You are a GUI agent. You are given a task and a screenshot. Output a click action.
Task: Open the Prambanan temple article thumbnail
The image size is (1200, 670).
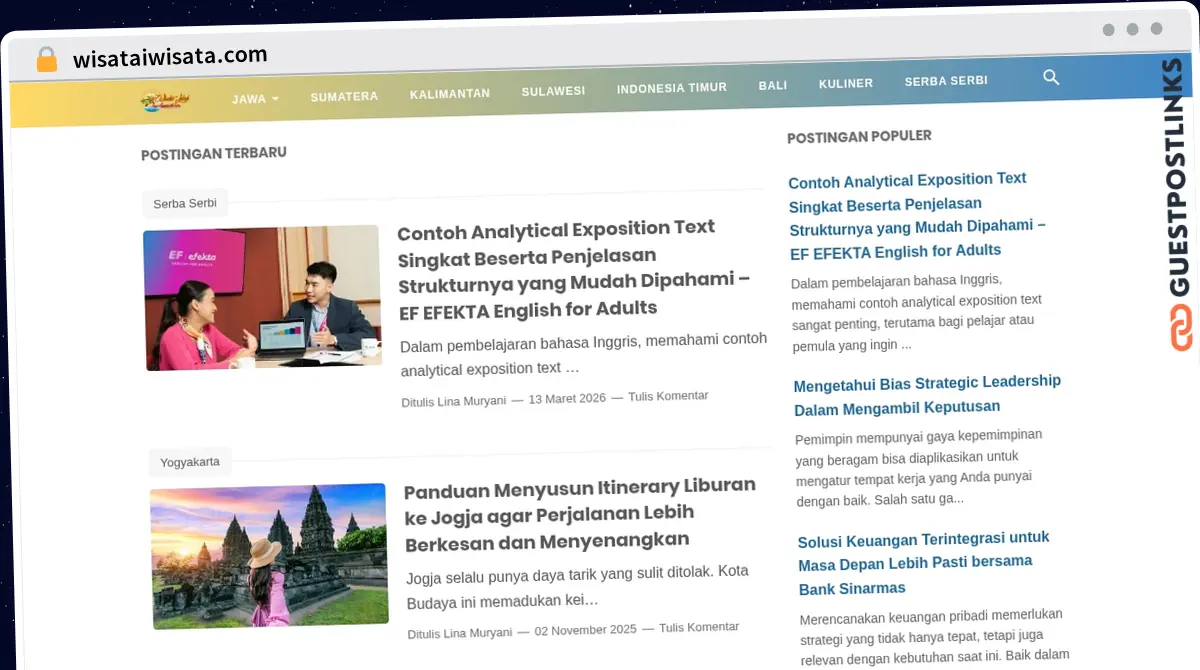coord(269,556)
